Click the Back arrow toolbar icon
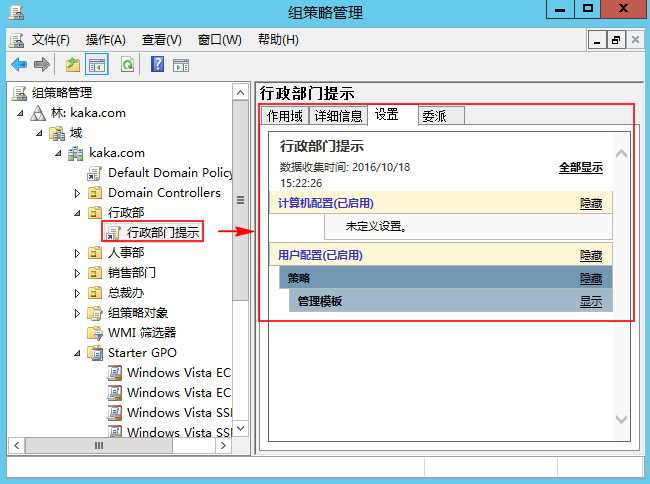 pyautogui.click(x=19, y=64)
